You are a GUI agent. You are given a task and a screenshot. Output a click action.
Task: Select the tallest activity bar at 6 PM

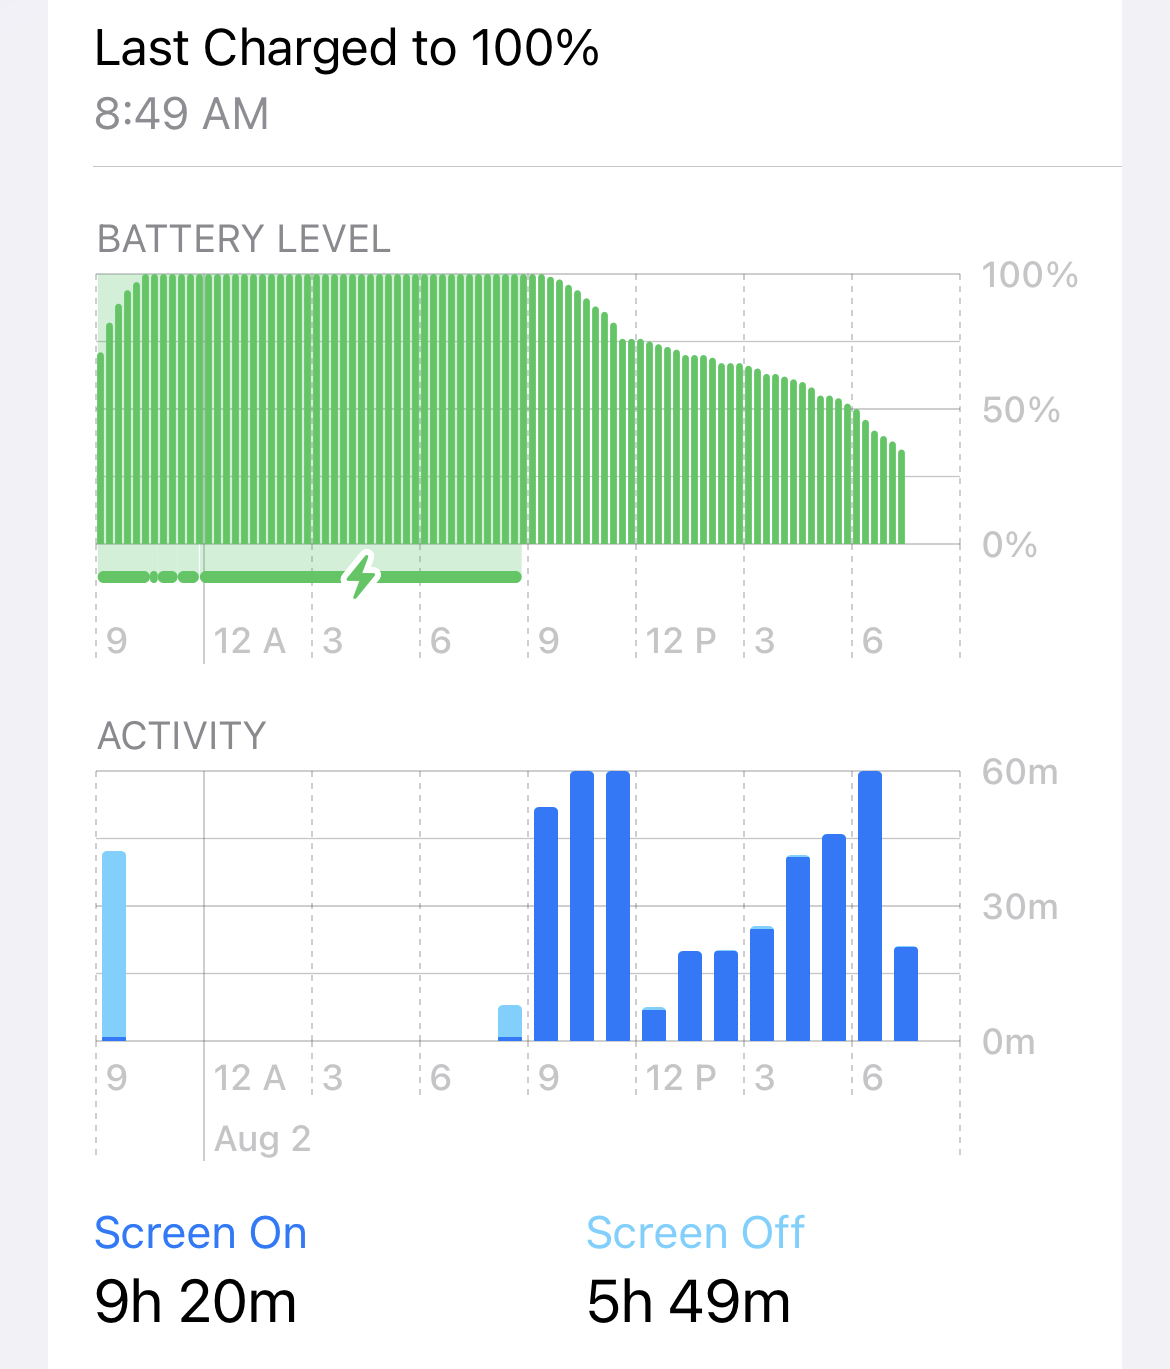[870, 906]
